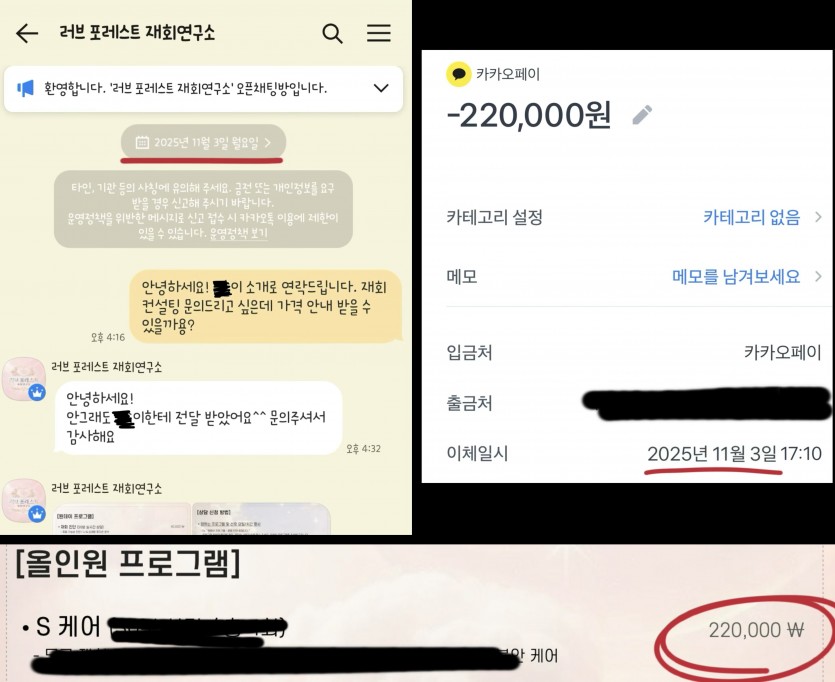Expand the 2025년 11월 3일 월요일 date chip
This screenshot has width=835, height=682.
(203, 143)
